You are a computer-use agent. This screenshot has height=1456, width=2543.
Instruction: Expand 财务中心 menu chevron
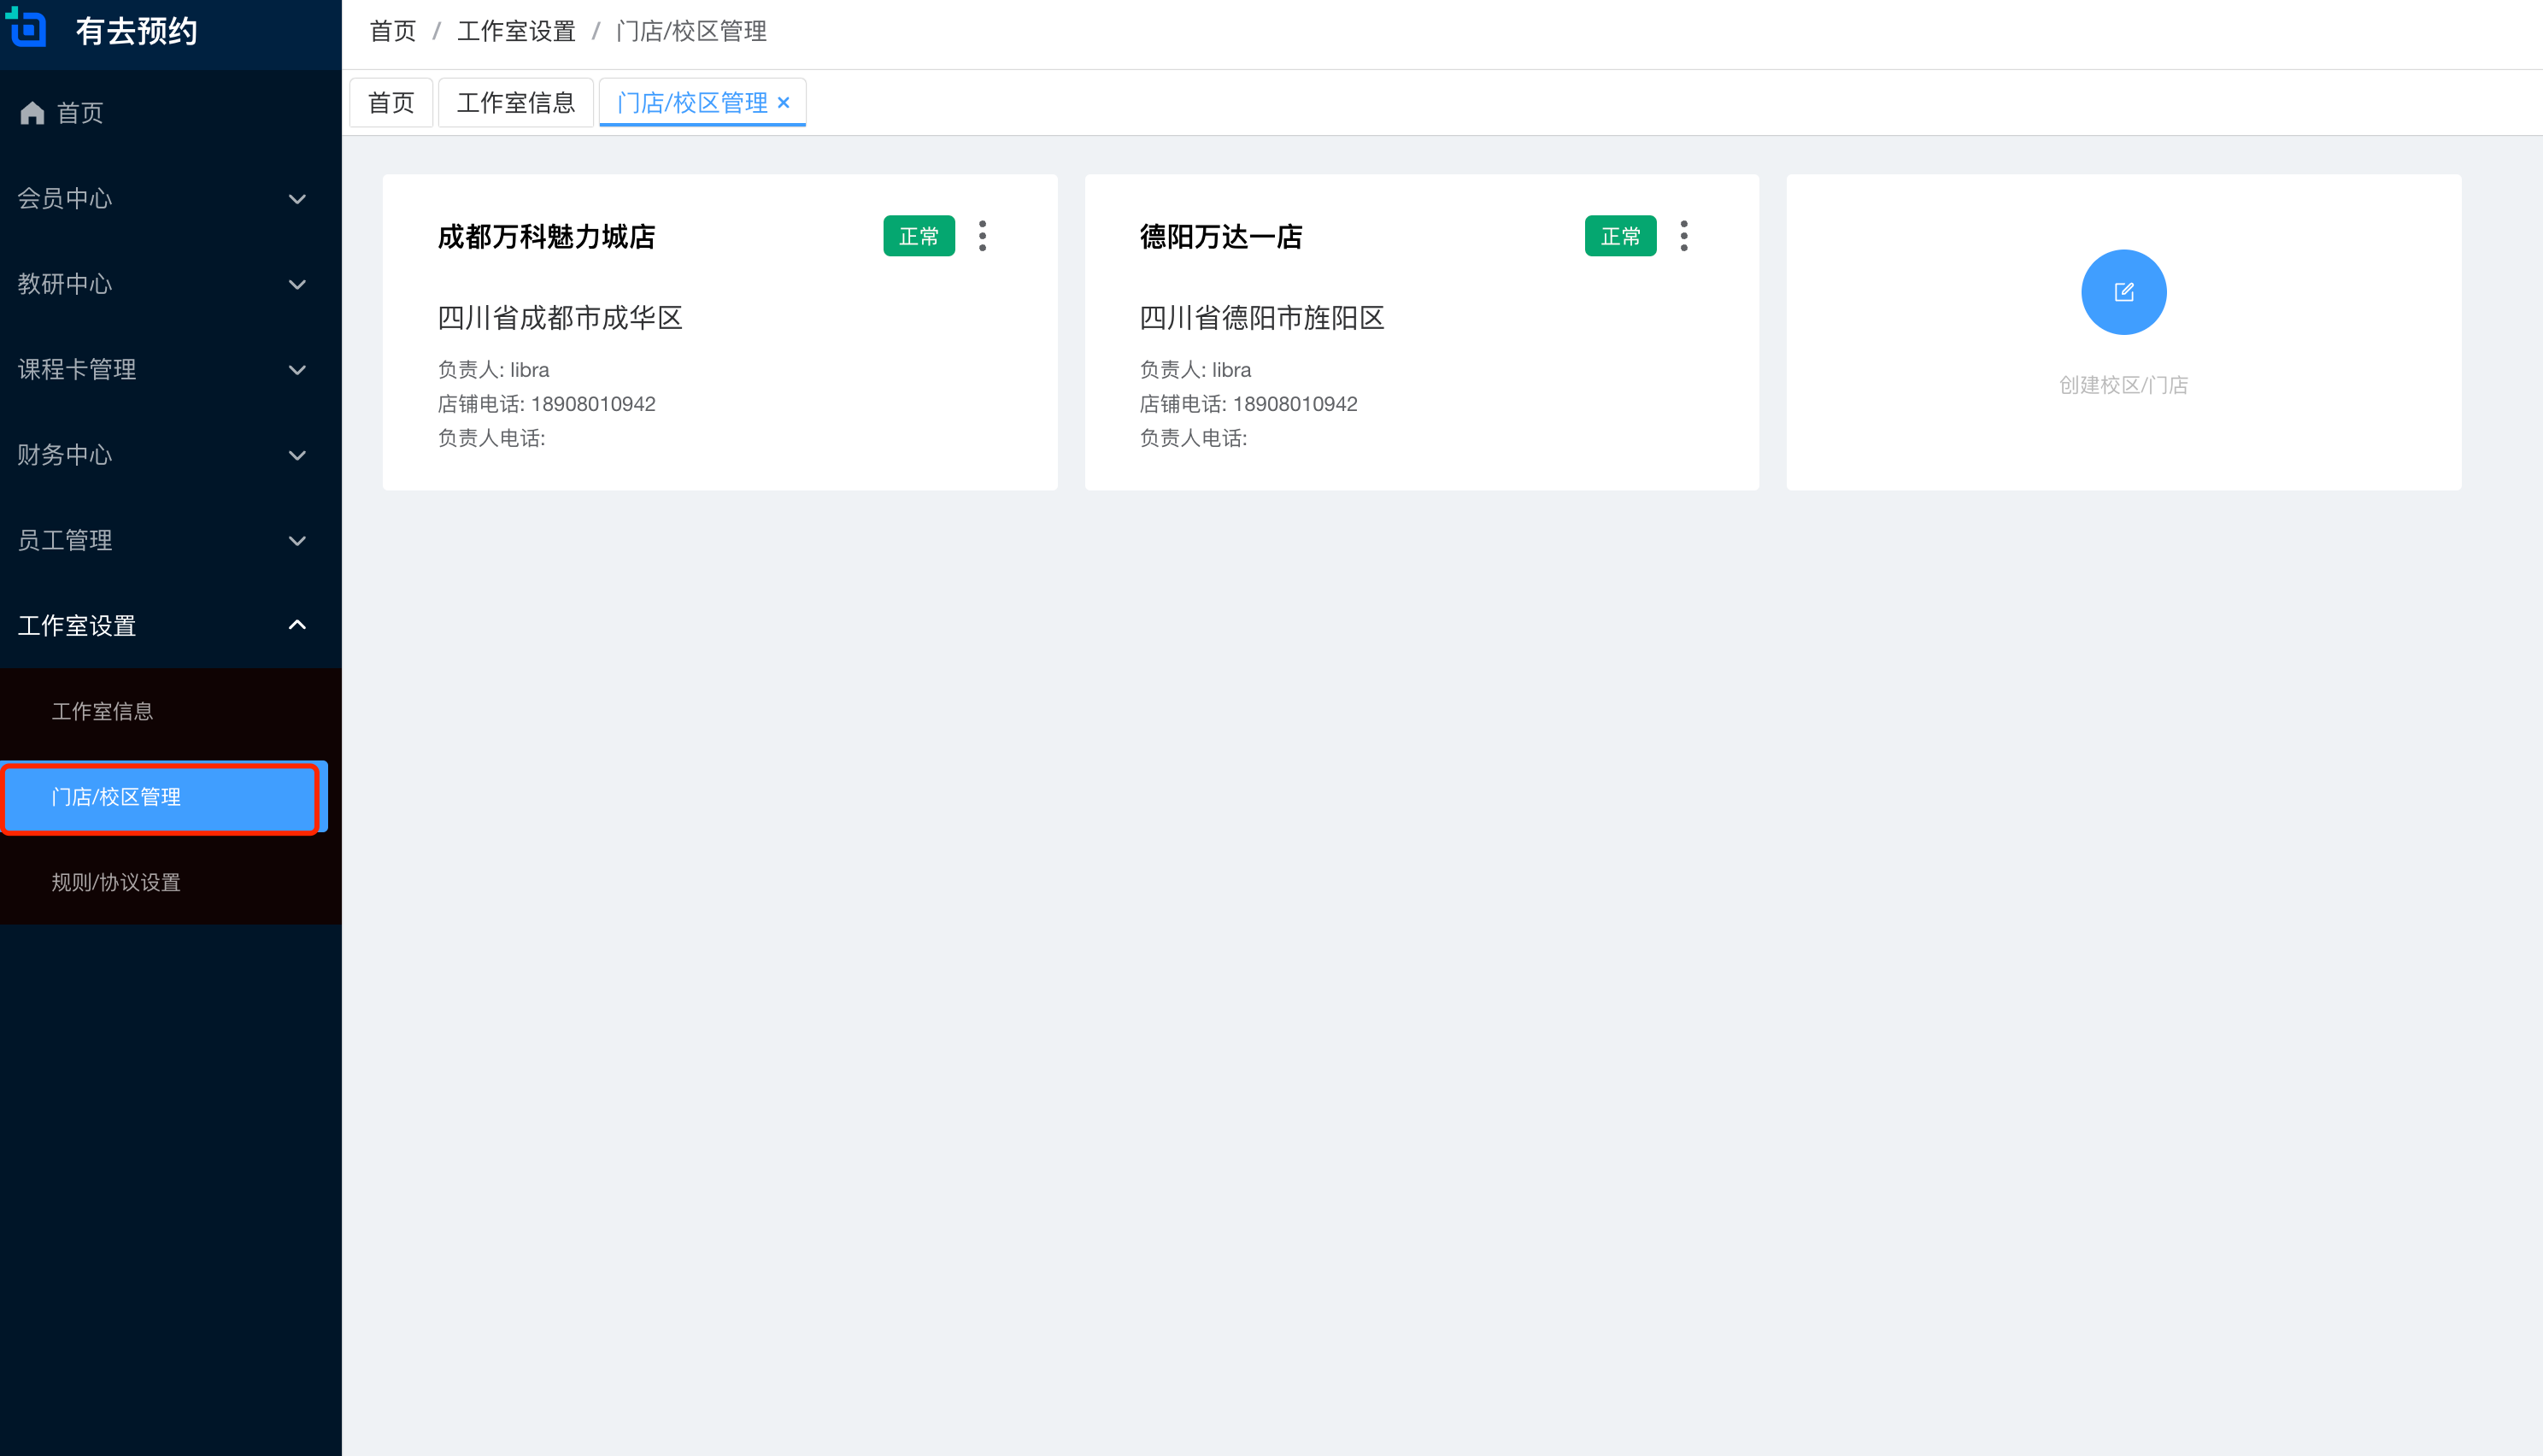pos(297,455)
